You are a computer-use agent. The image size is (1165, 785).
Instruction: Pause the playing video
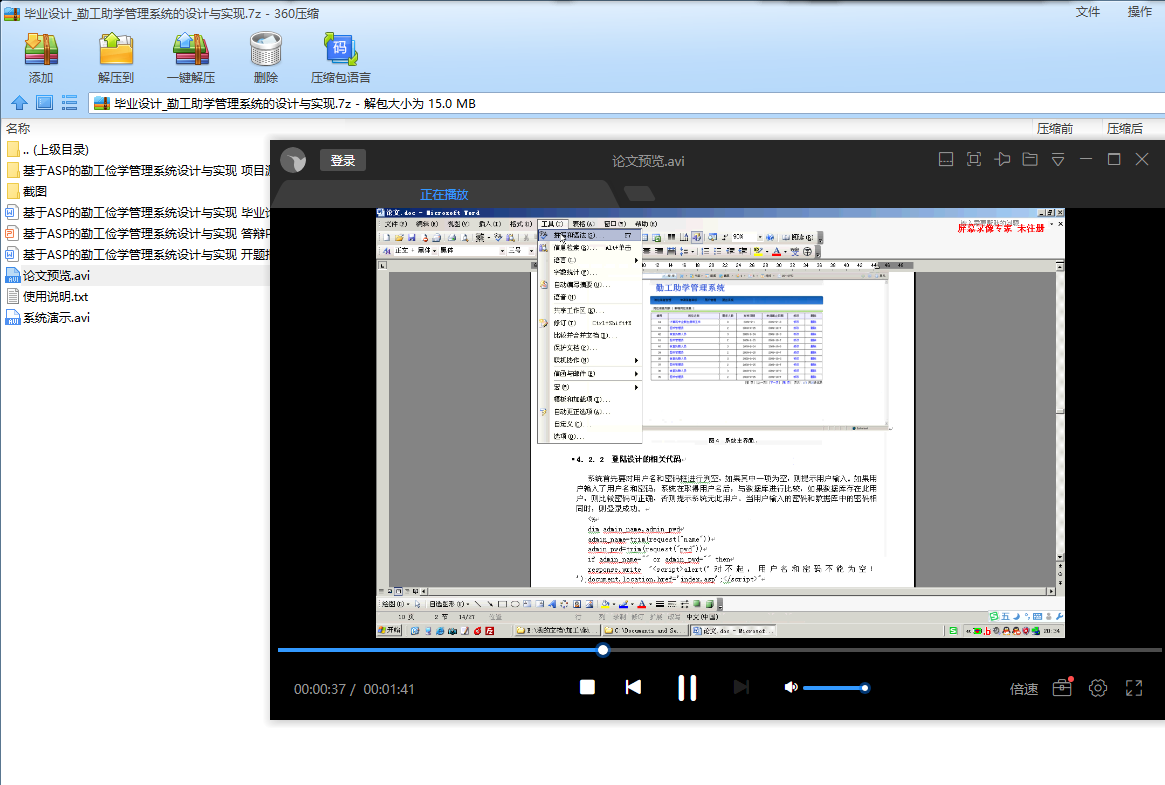point(687,688)
